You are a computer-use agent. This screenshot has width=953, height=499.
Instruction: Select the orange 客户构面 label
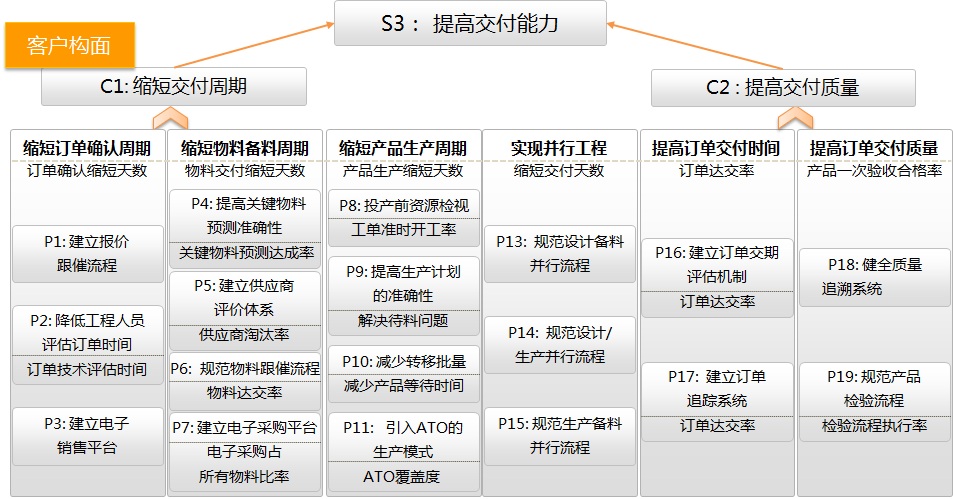point(69,46)
